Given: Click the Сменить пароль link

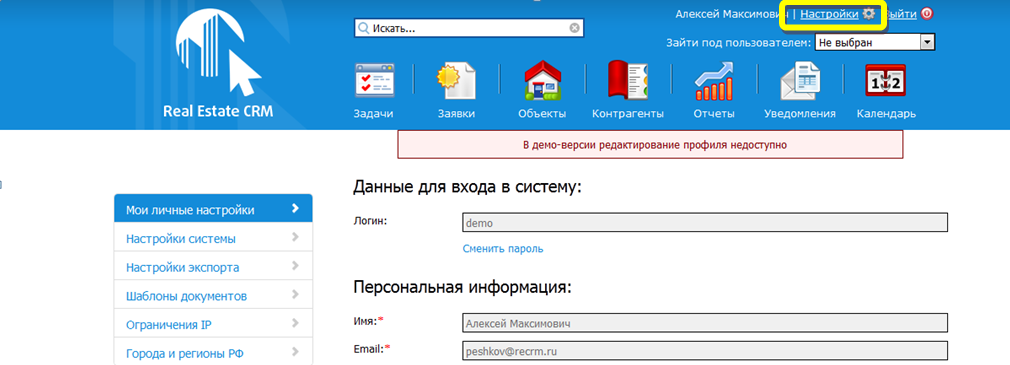Looking at the screenshot, I should (x=503, y=248).
